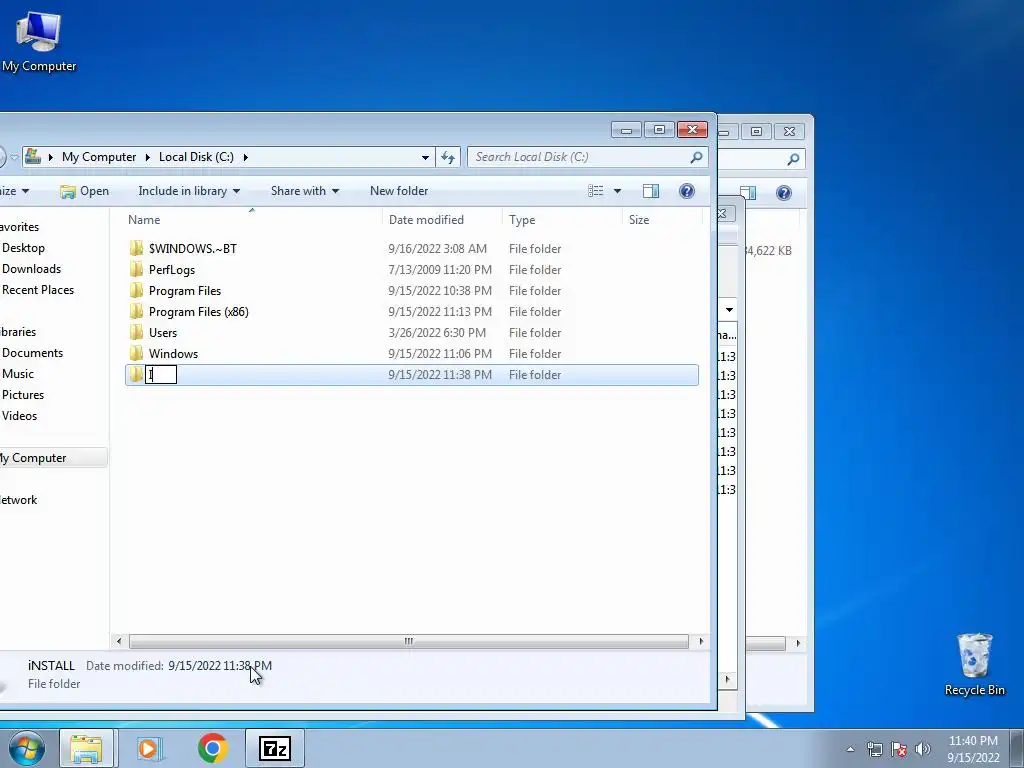Launch Windows Media Player from taskbar
This screenshot has width=1024, height=768.
coord(149,748)
